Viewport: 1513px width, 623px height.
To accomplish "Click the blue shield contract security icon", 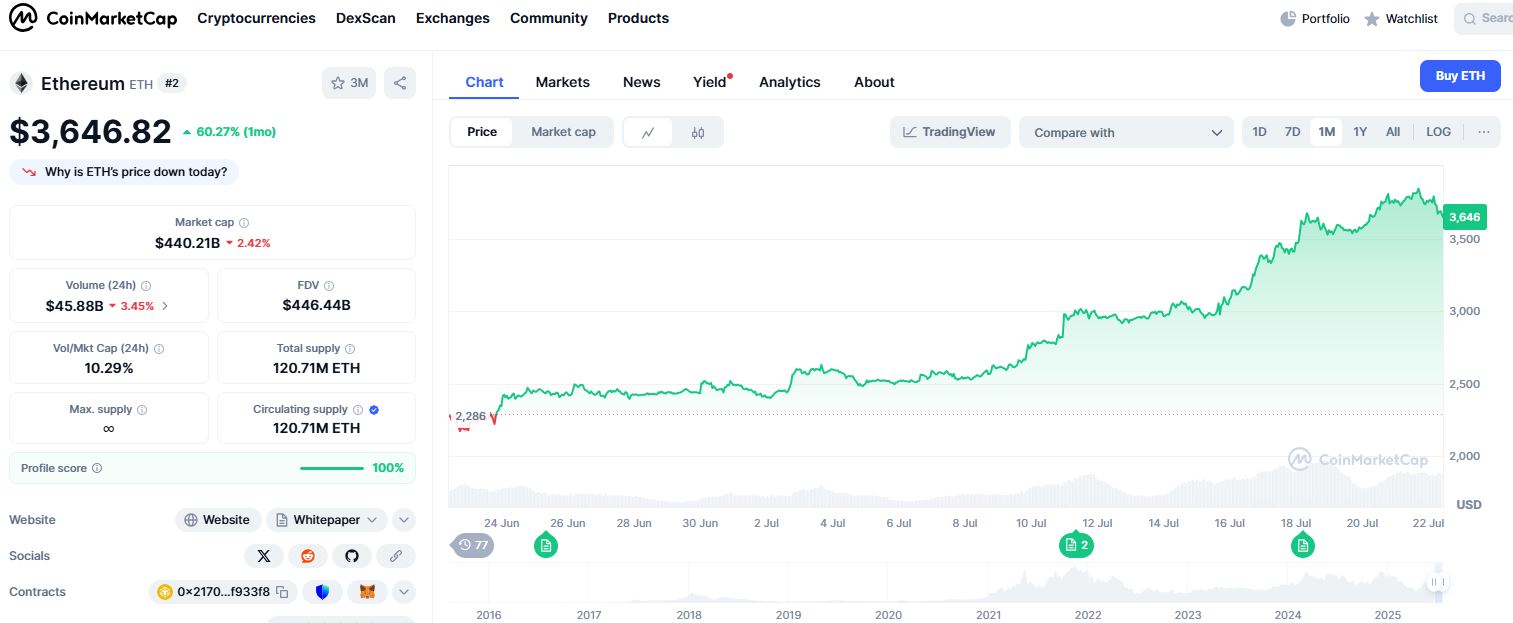I will pos(322,592).
